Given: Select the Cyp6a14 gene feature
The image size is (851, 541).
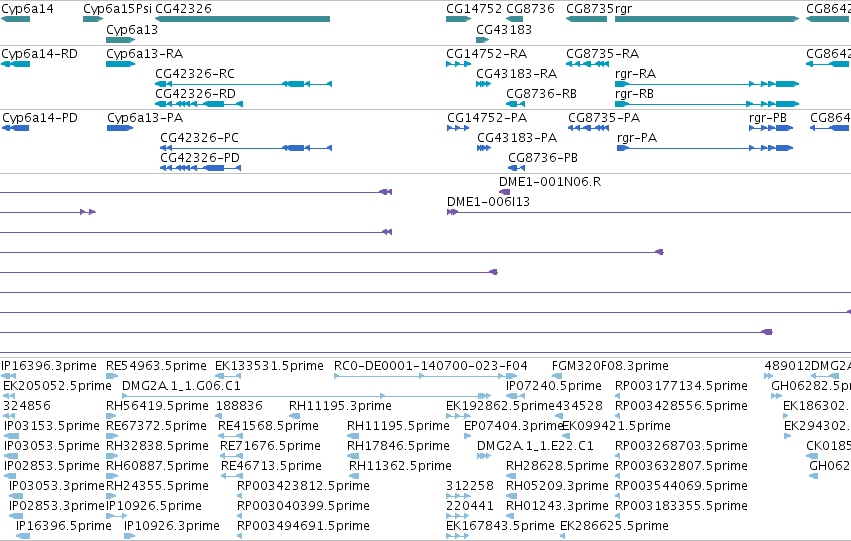Looking at the screenshot, I should pos(15,19).
